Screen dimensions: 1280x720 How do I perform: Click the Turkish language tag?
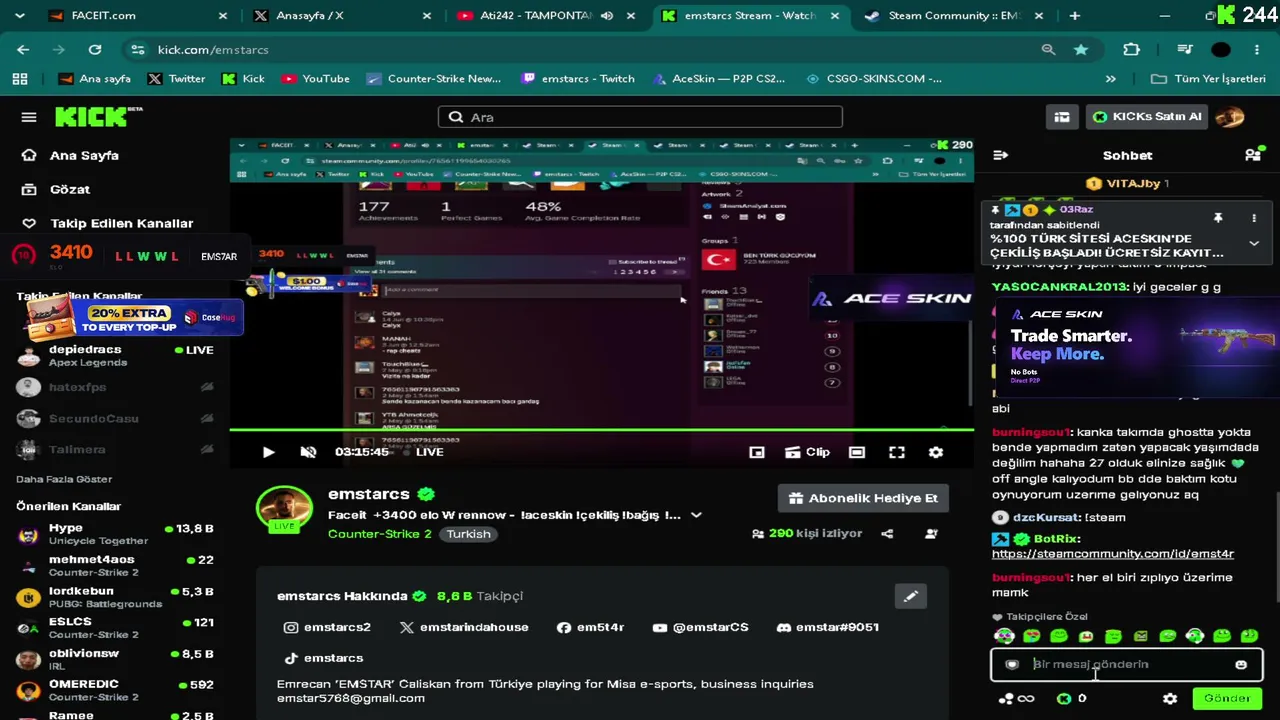point(468,534)
